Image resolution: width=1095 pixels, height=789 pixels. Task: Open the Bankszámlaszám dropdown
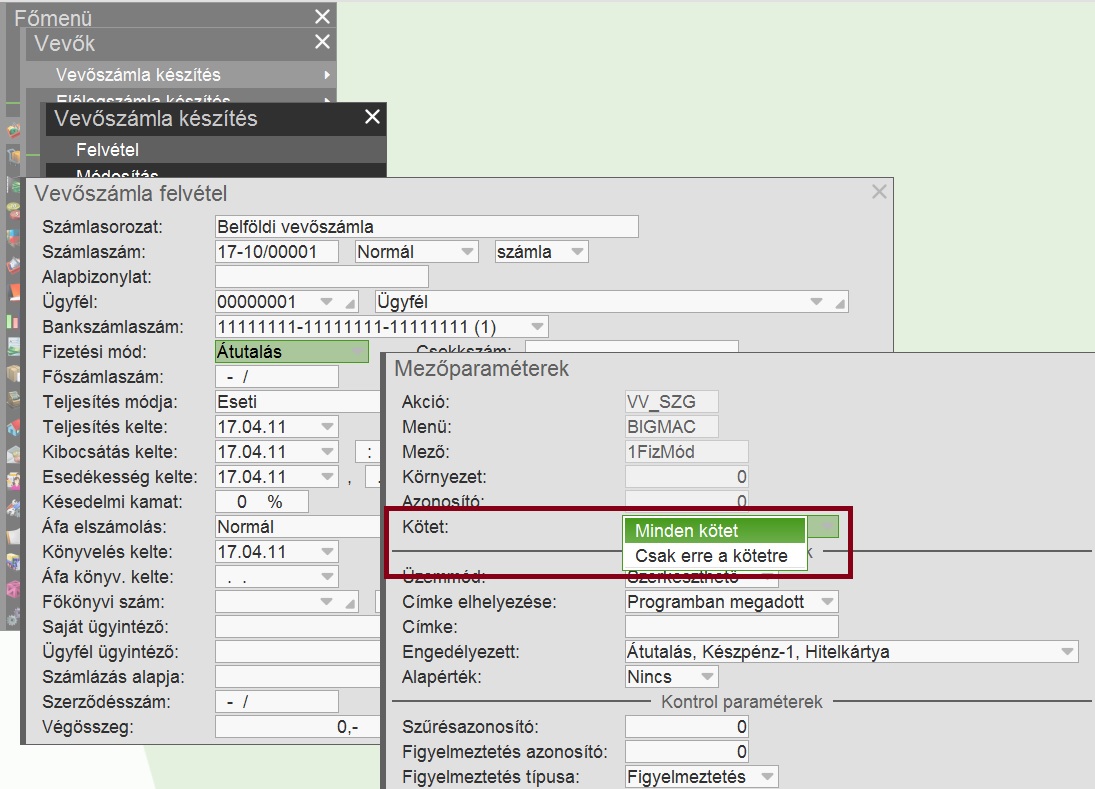tap(537, 327)
